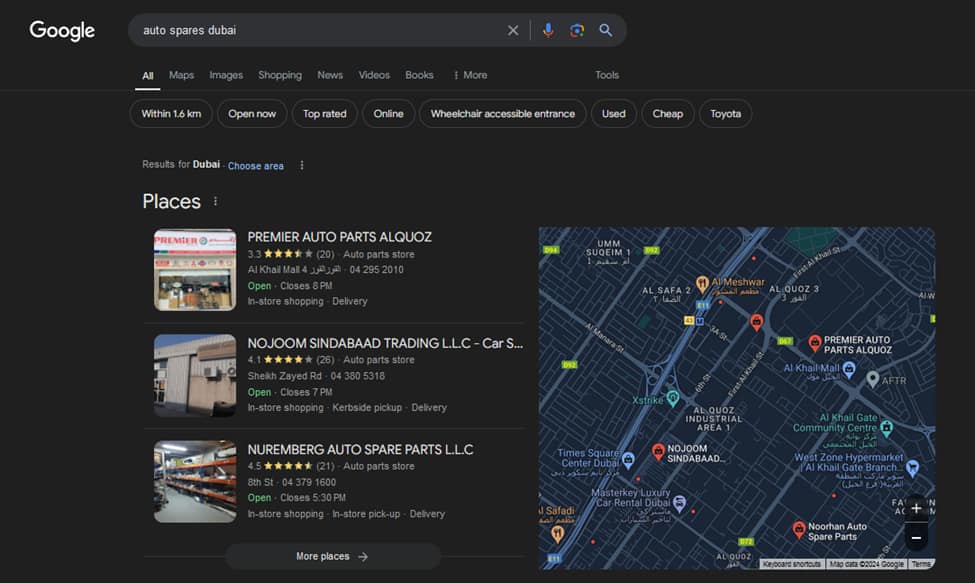Clear the search query using the X icon
This screenshot has width=975, height=583.
[513, 30]
